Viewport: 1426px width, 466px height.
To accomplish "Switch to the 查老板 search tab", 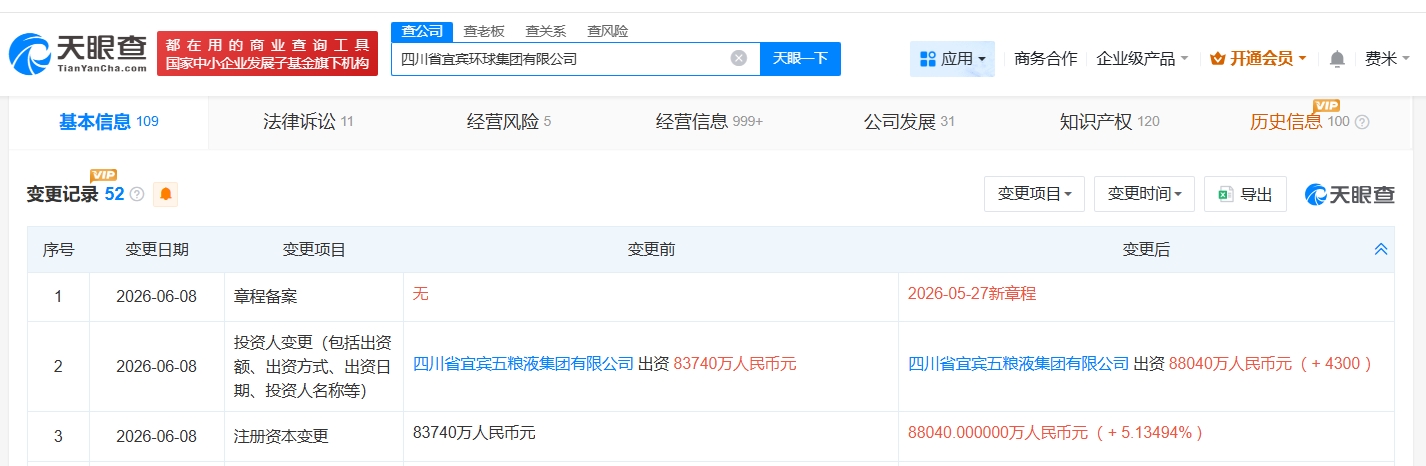I will [484, 31].
